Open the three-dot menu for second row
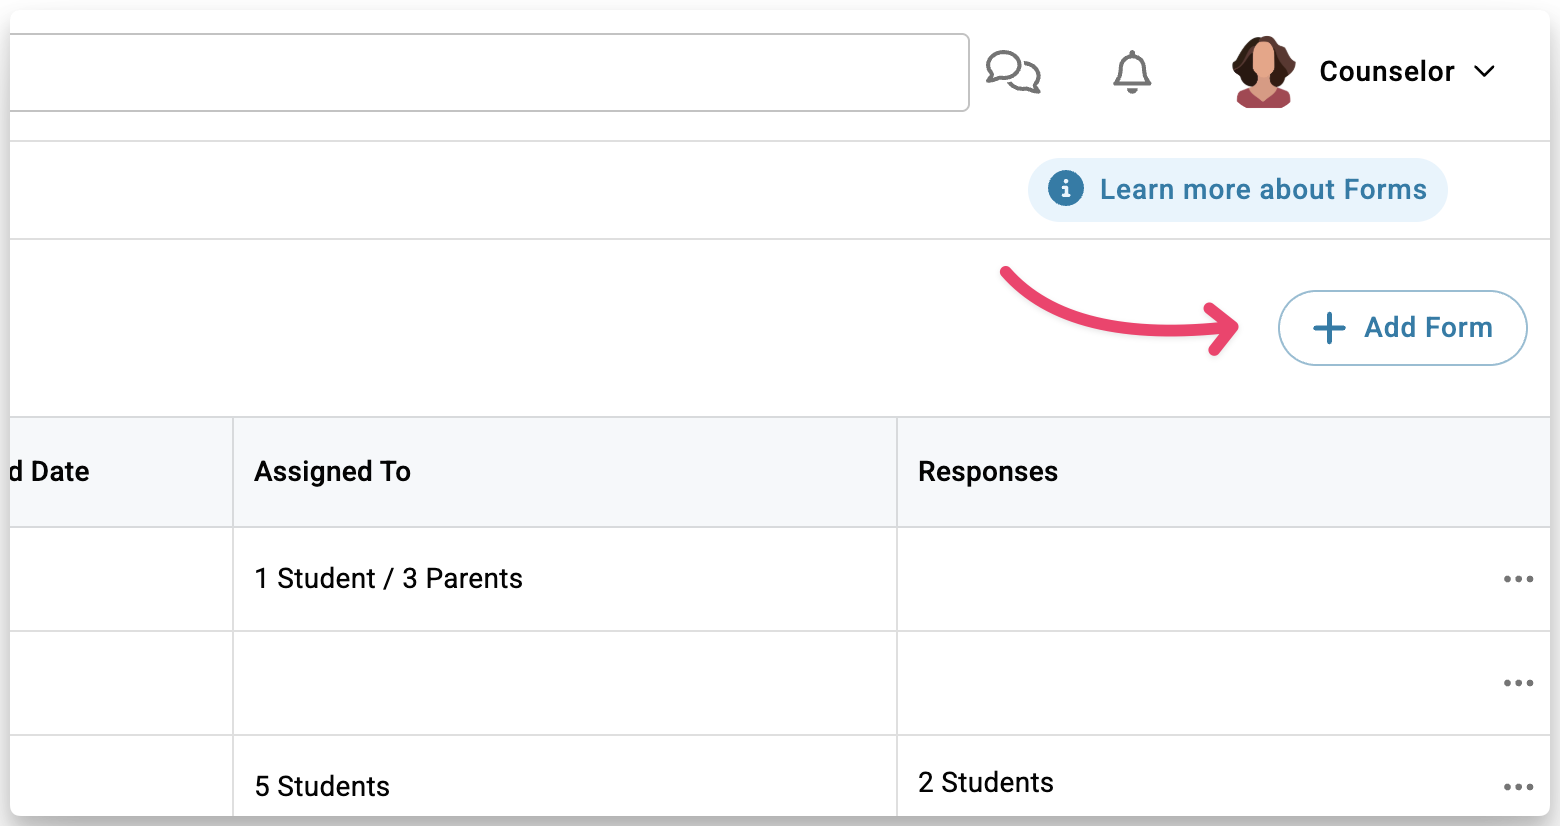This screenshot has height=826, width=1560. coord(1518,683)
